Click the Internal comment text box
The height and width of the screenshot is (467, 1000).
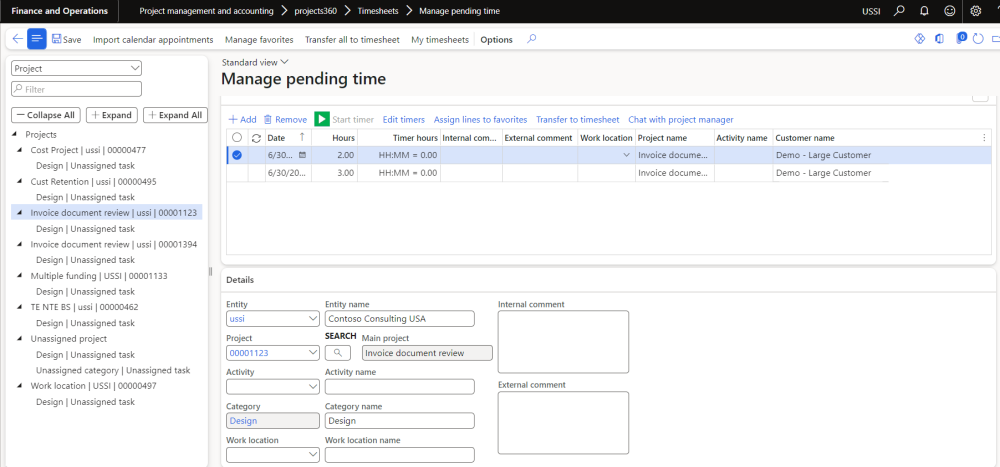tap(563, 341)
